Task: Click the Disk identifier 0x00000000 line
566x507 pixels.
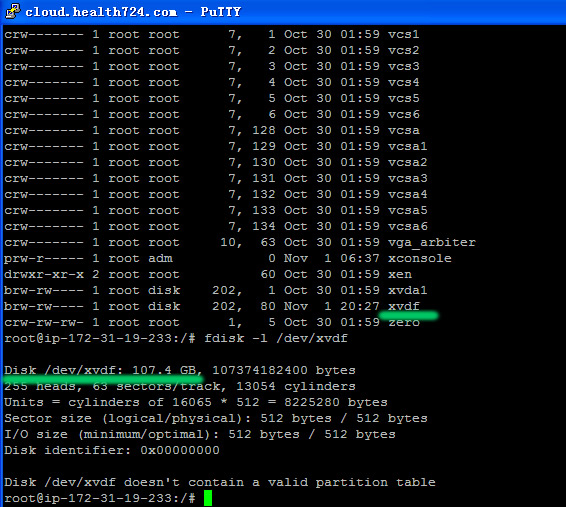Action: [x=112, y=450]
